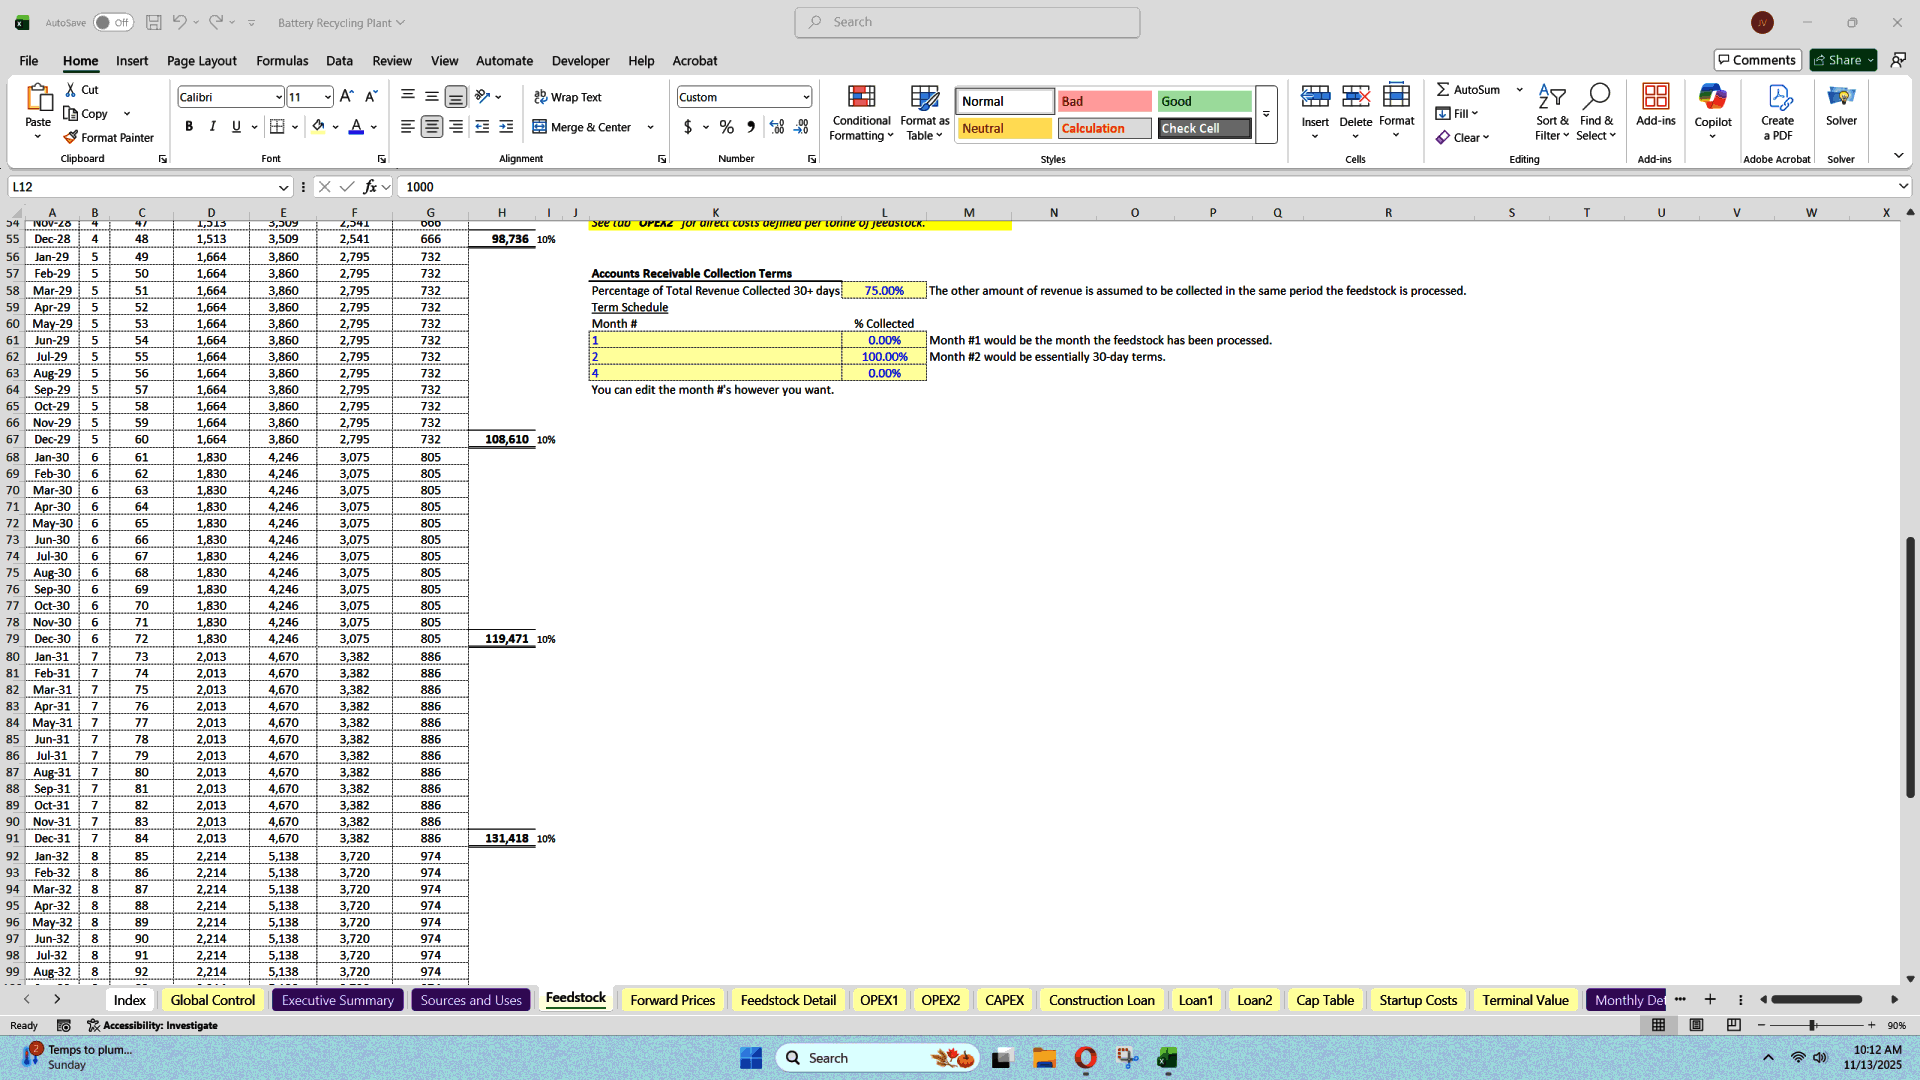The width and height of the screenshot is (1920, 1080).
Task: Switch to the Formulas ribbon tab
Action: coord(281,61)
